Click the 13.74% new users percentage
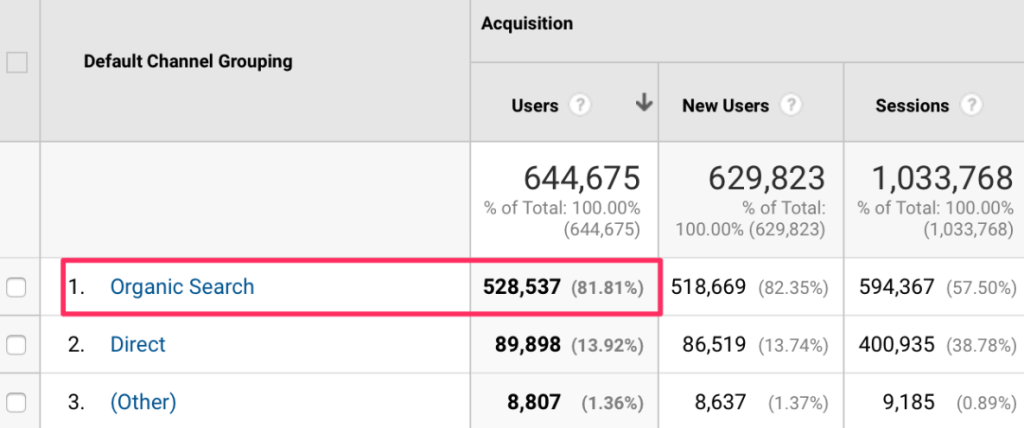The width and height of the screenshot is (1024, 428). pyautogui.click(x=793, y=345)
